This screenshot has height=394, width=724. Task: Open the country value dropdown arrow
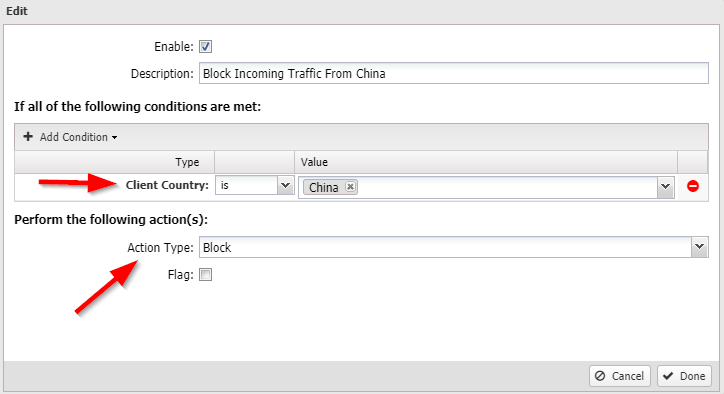[x=665, y=187]
